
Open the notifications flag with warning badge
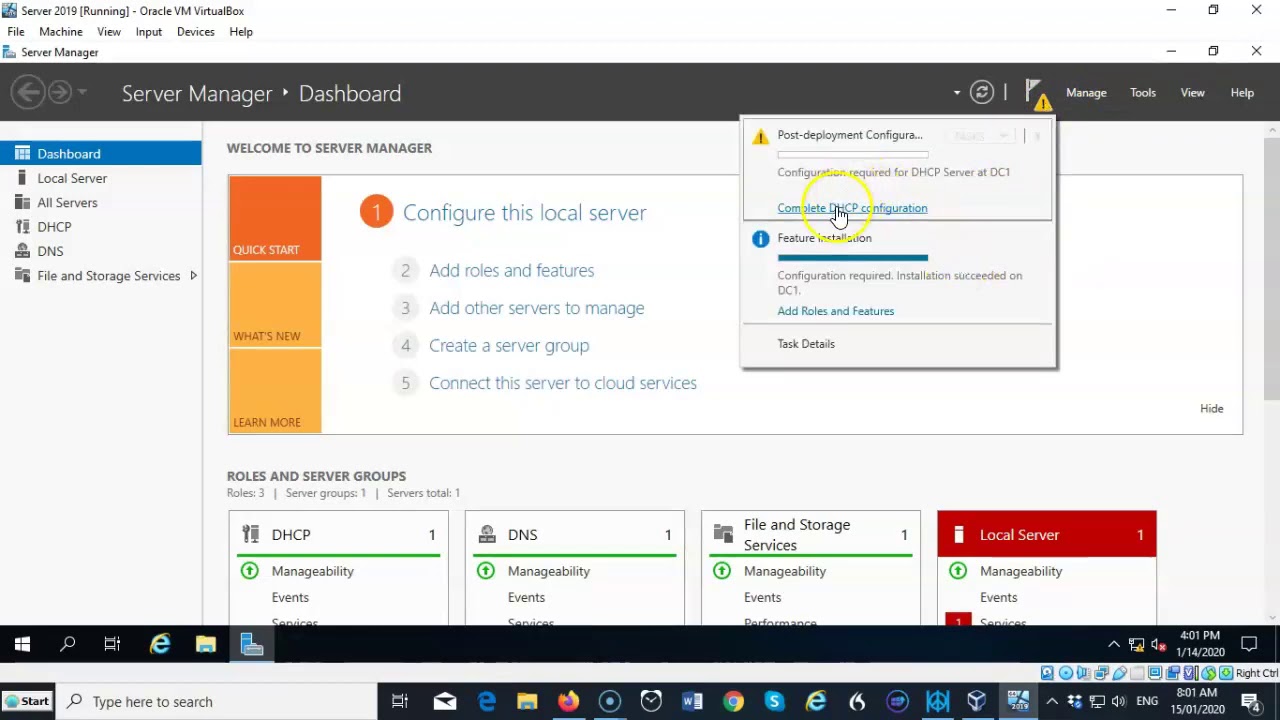point(1038,94)
